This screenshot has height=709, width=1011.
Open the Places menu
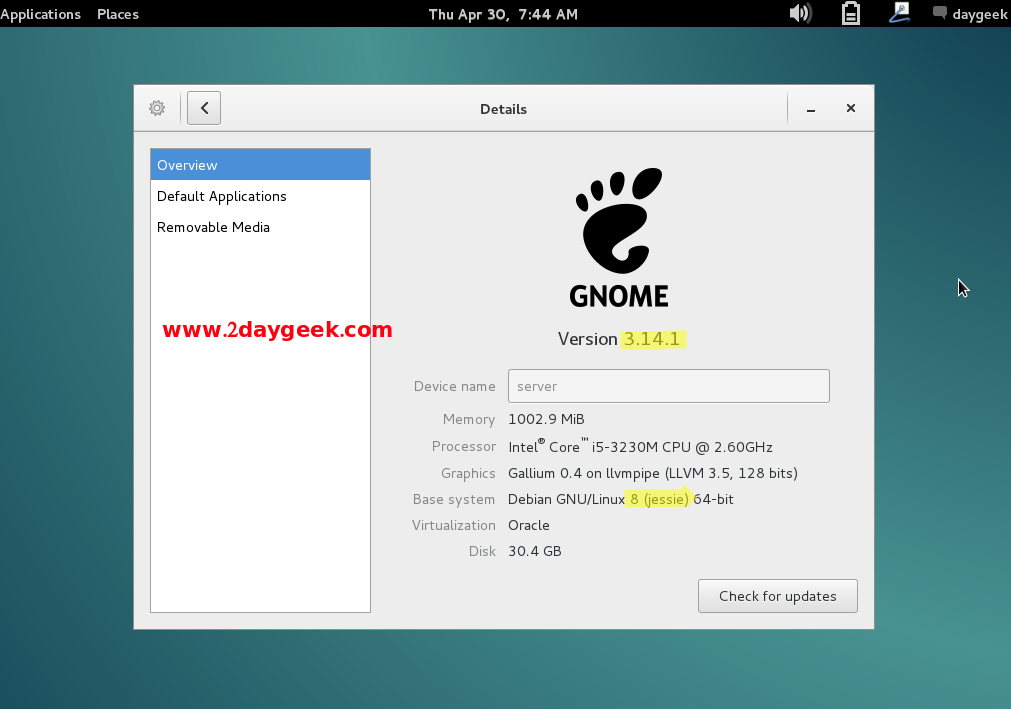coord(118,14)
